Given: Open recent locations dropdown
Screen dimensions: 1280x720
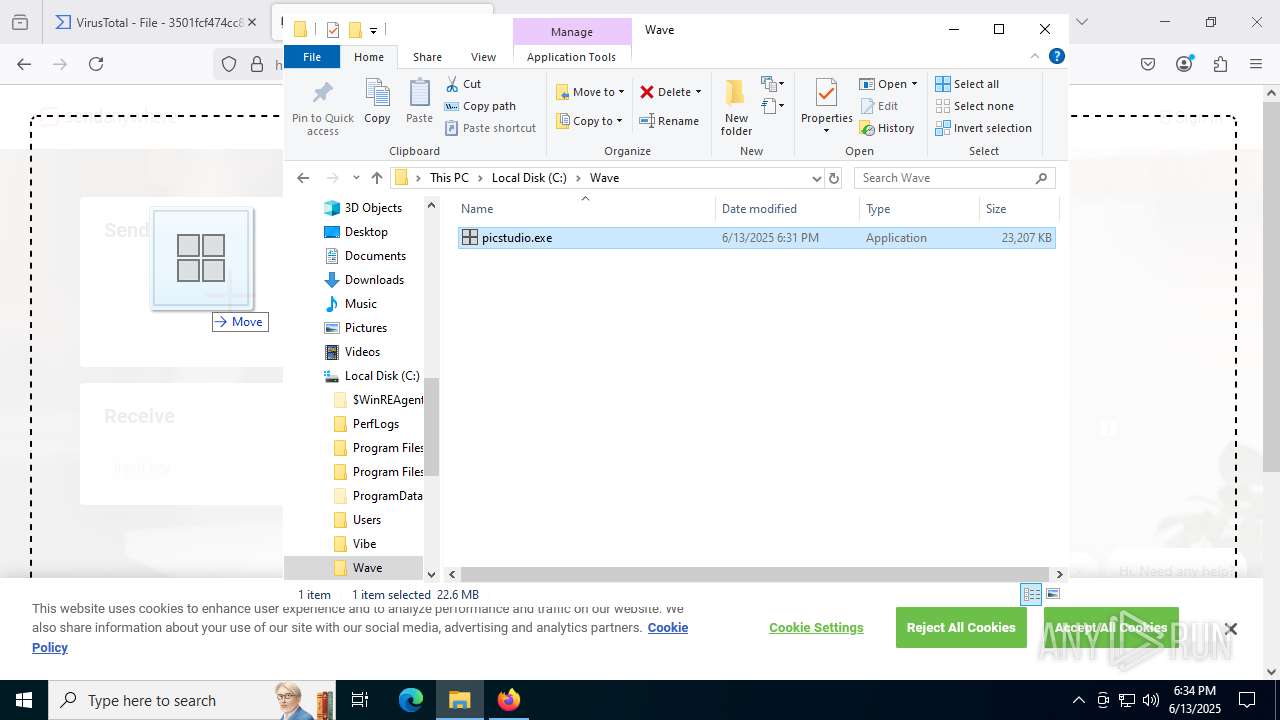Looking at the screenshot, I should (x=356, y=178).
